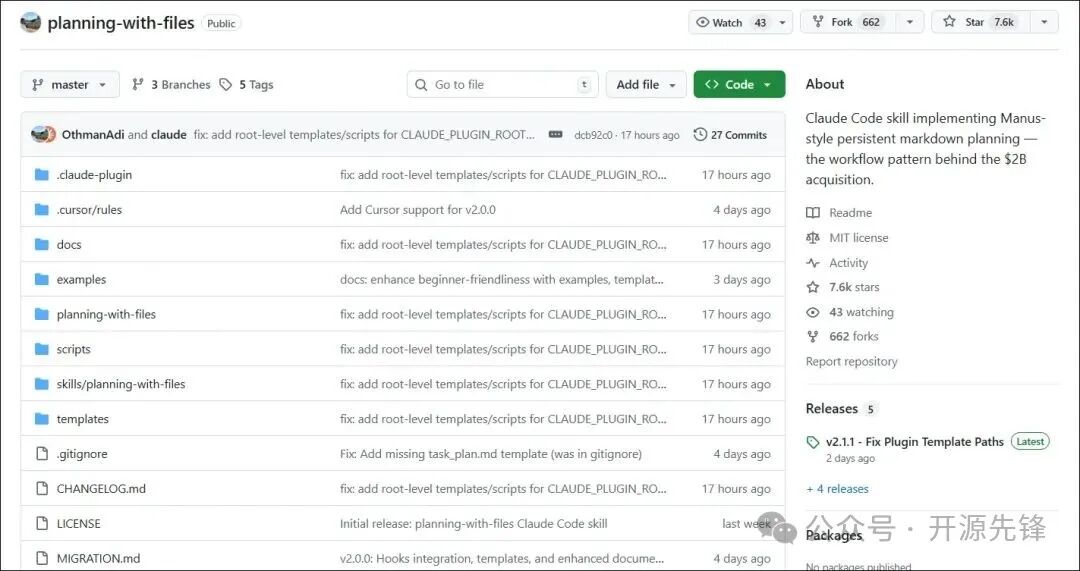Click the clock history icon beside 27 Commits
Screen dimensions: 1080x571
point(700,134)
